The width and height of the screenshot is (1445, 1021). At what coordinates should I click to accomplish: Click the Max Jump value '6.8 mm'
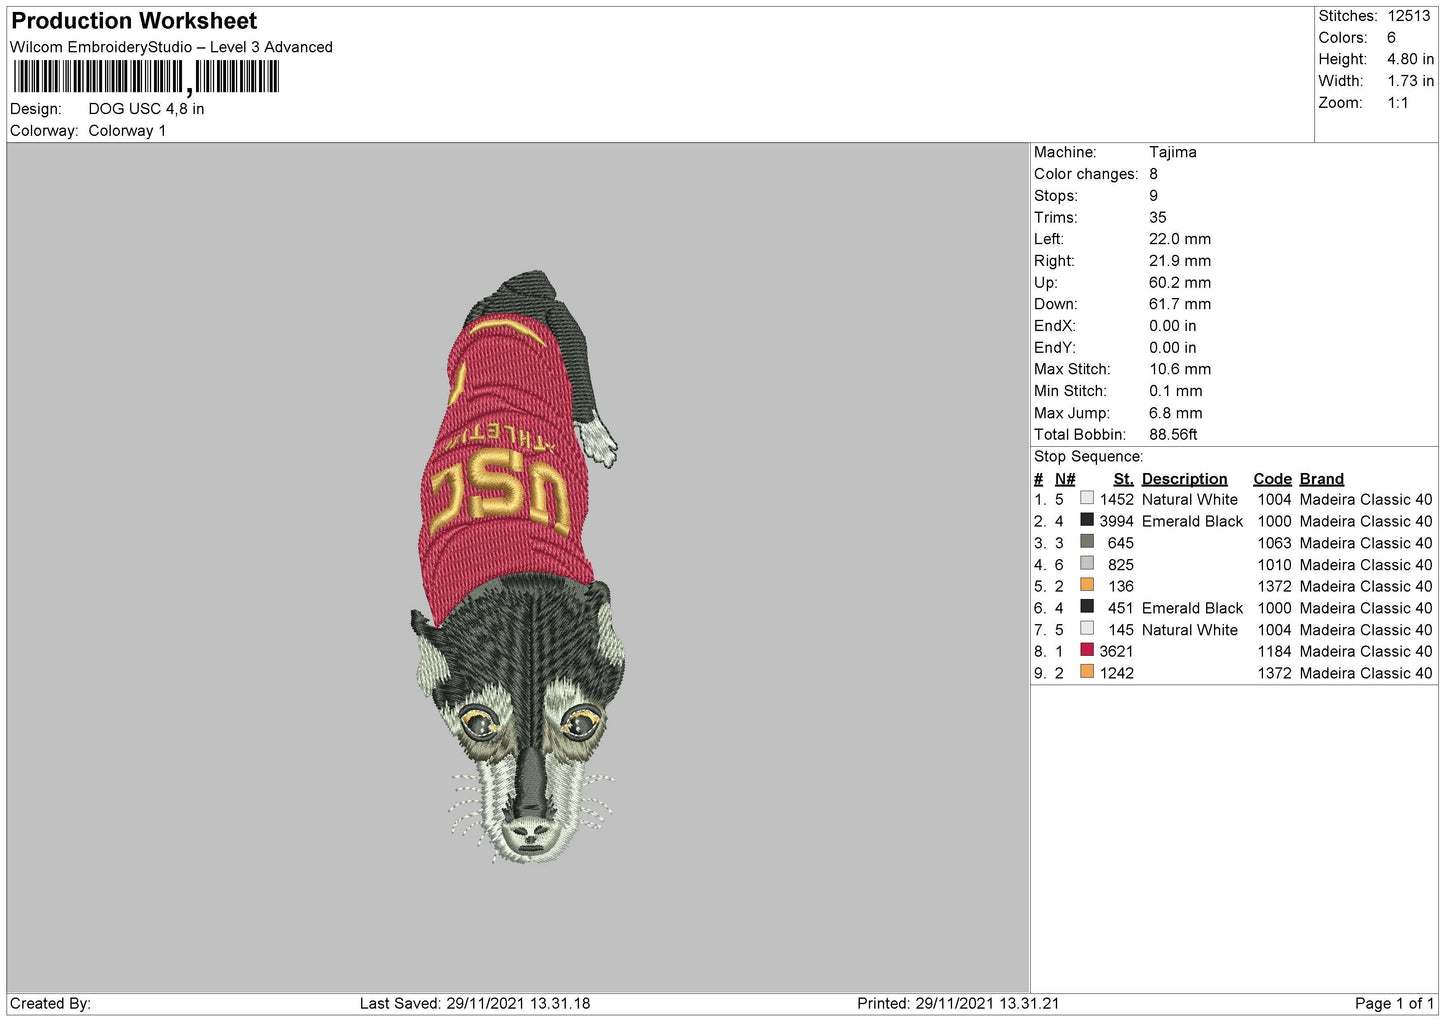[1175, 413]
